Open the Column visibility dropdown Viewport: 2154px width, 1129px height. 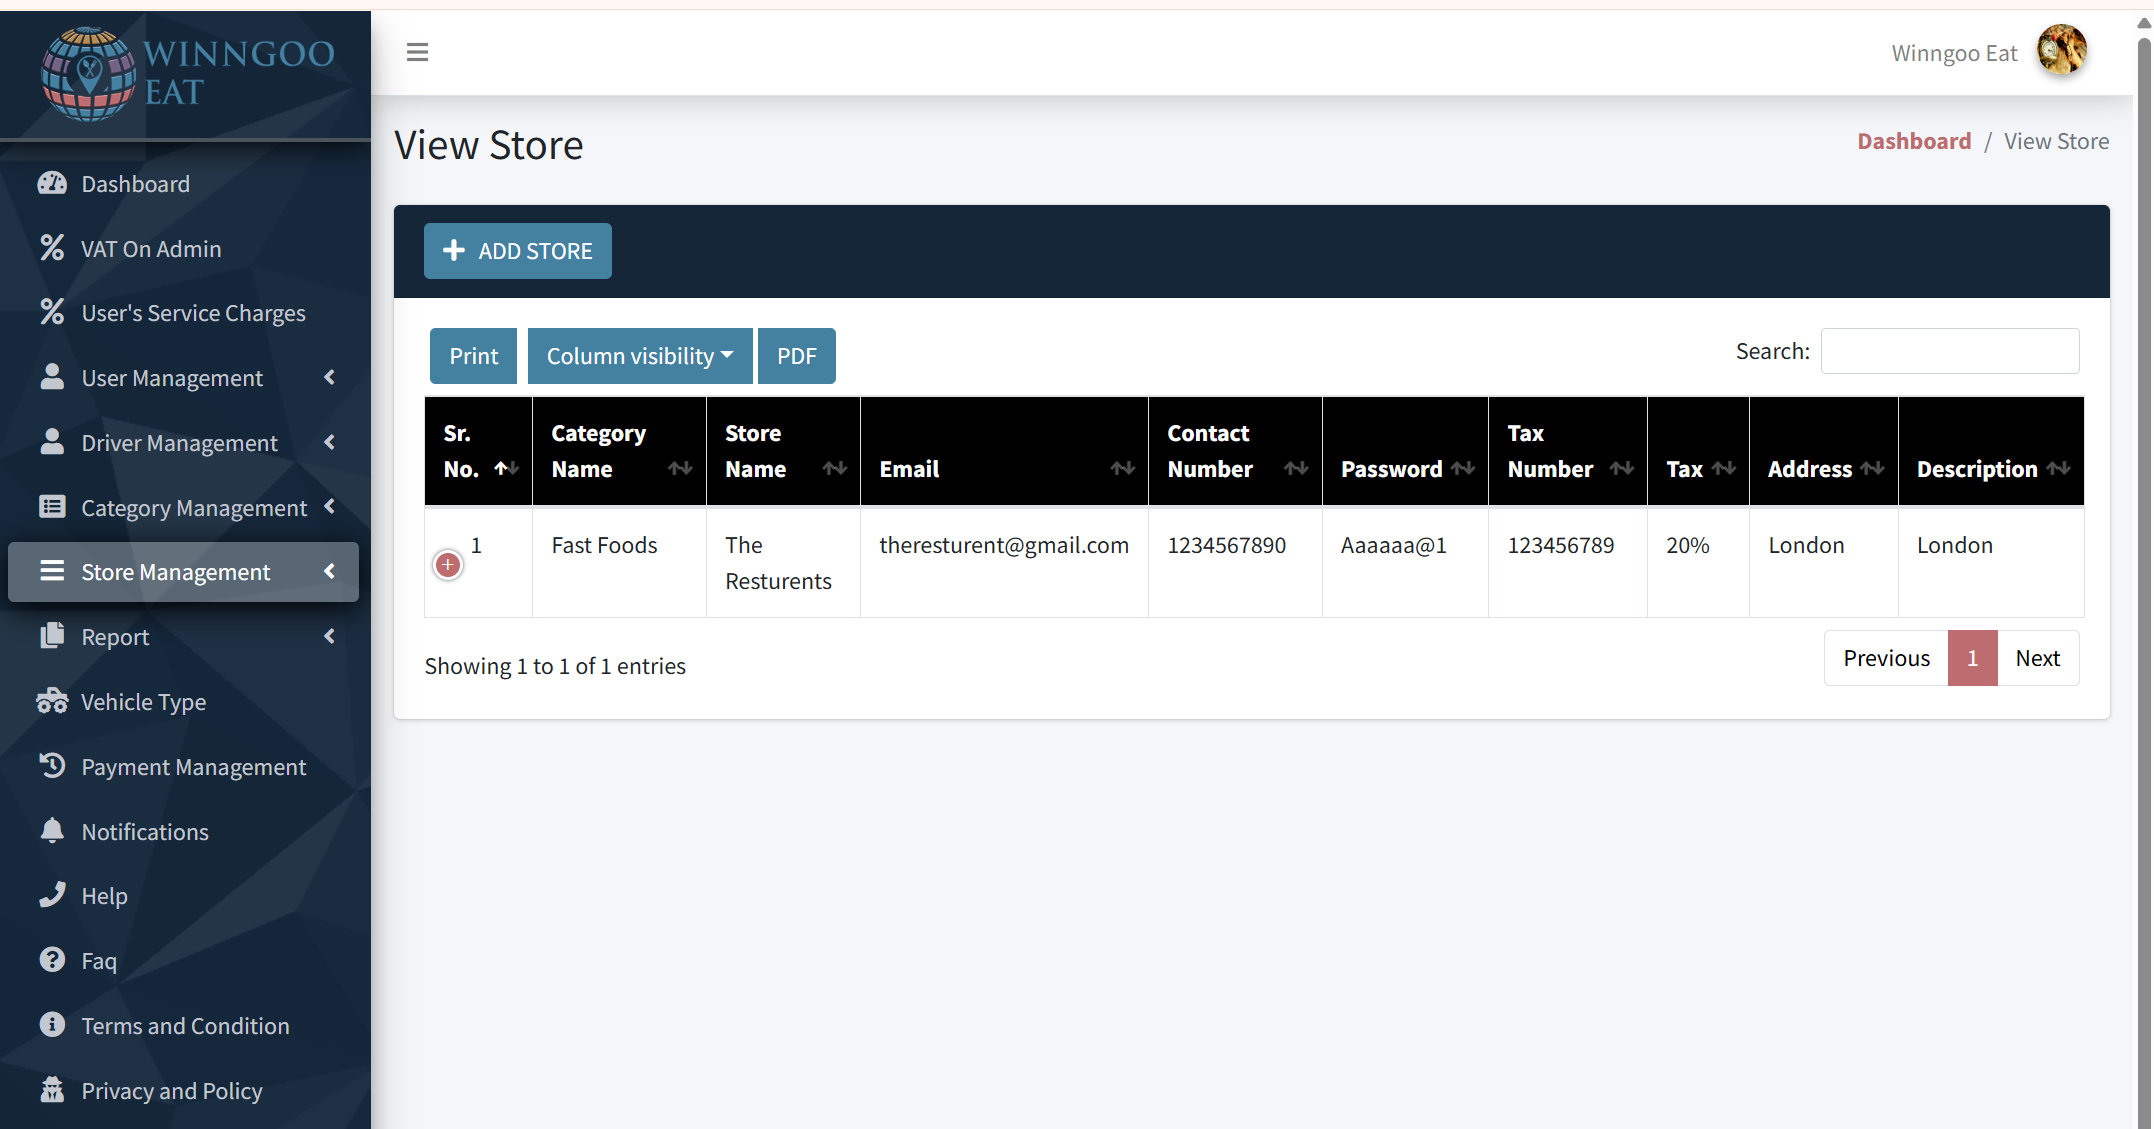[640, 356]
